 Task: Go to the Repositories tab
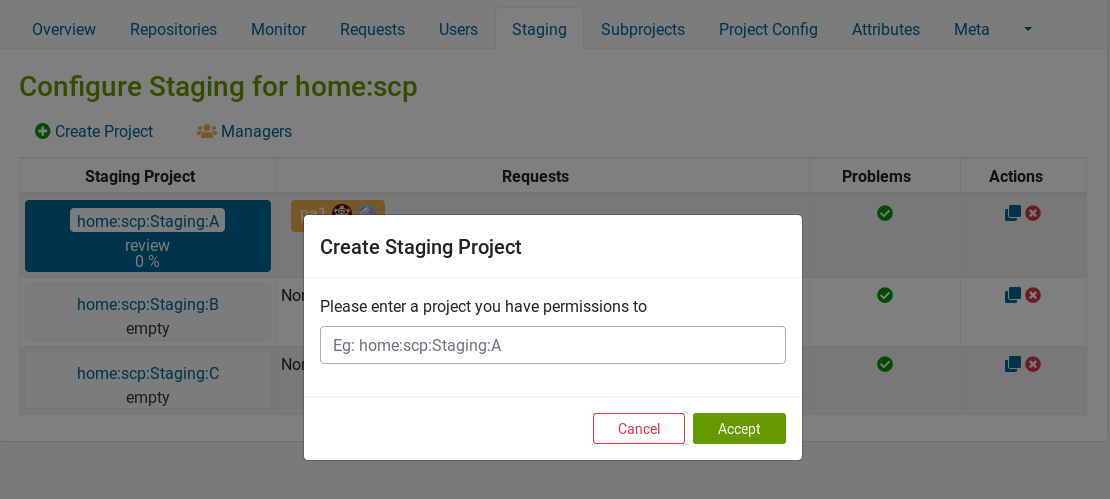coord(173,29)
